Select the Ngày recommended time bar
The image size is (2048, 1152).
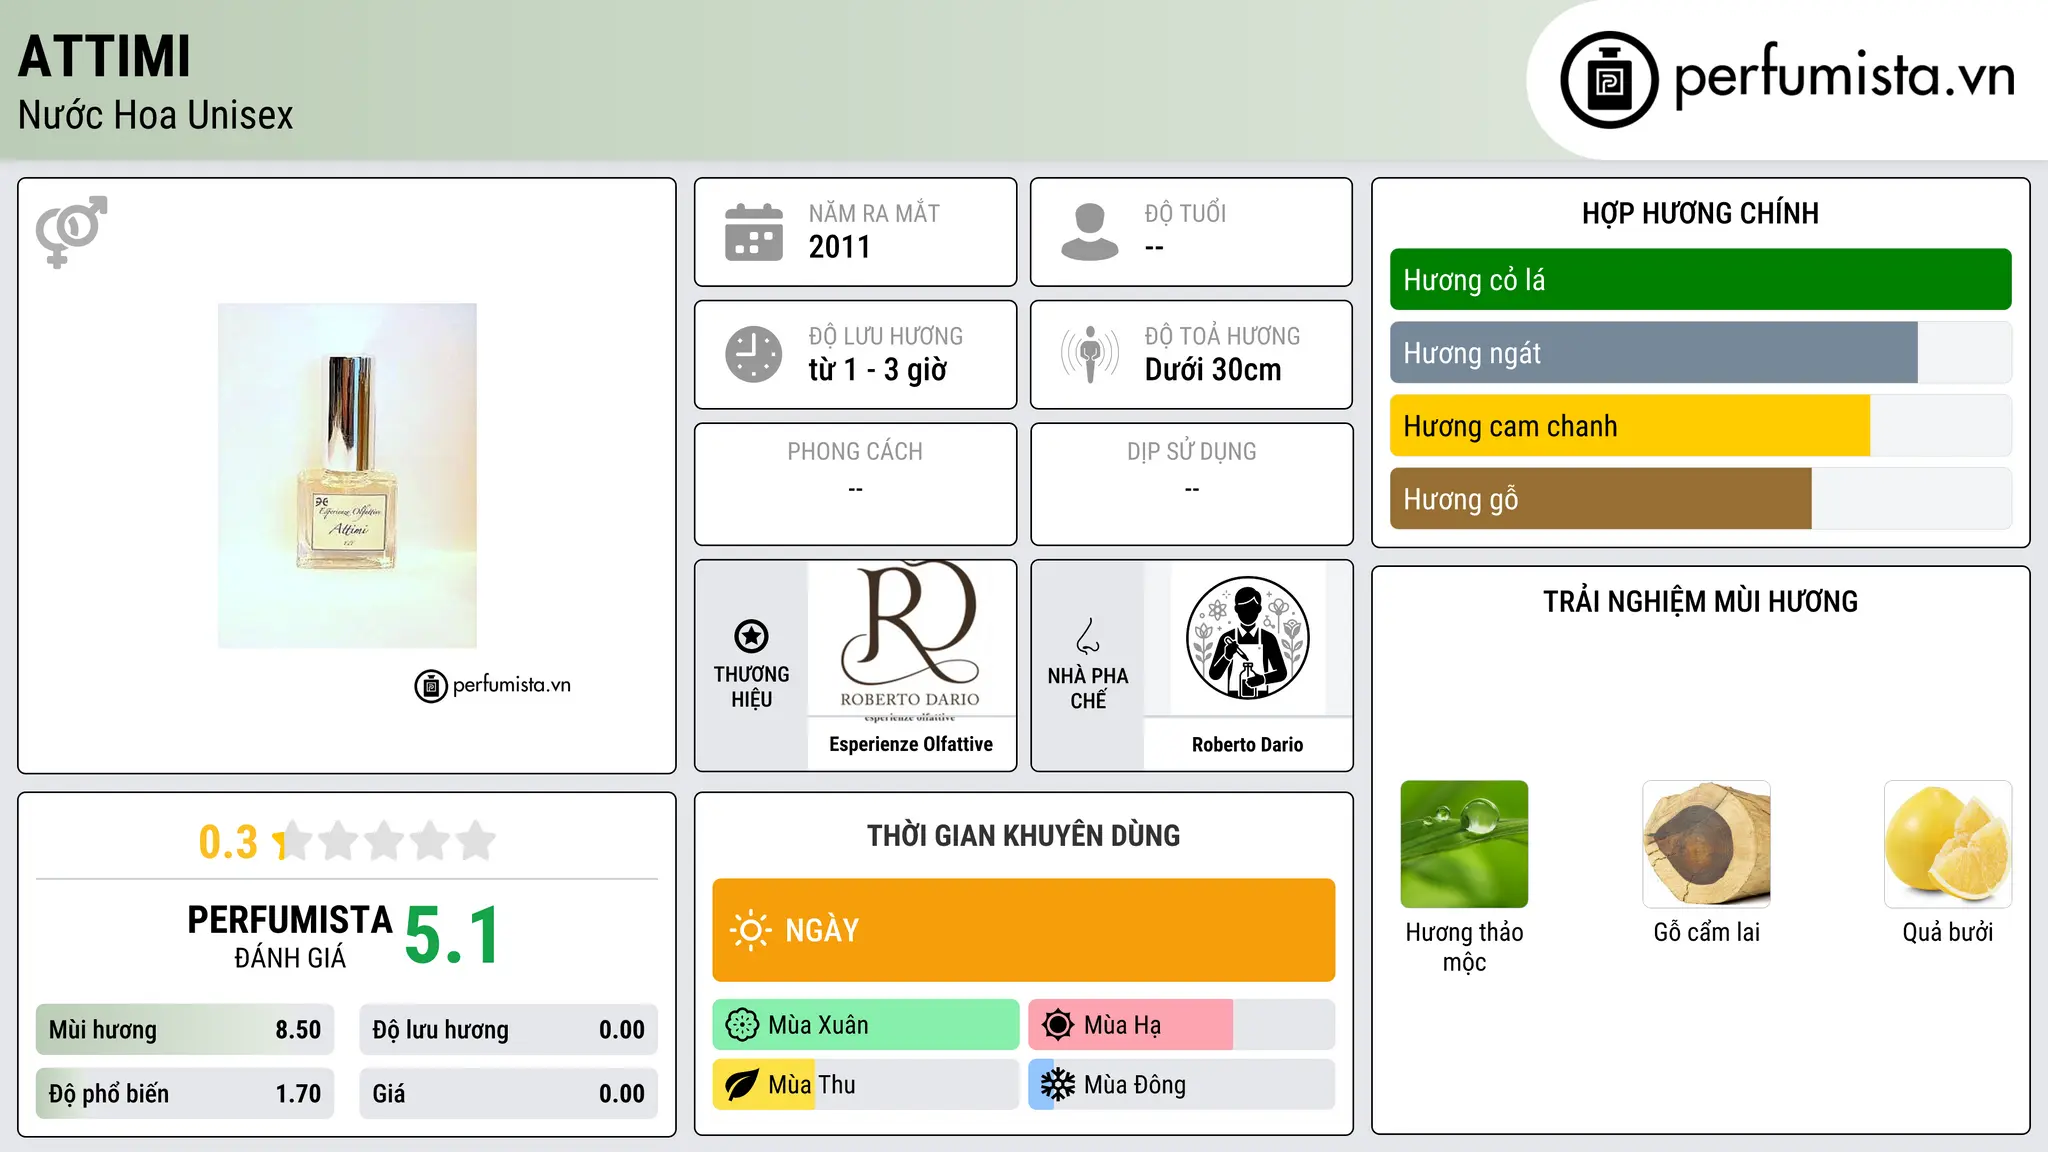[1024, 930]
